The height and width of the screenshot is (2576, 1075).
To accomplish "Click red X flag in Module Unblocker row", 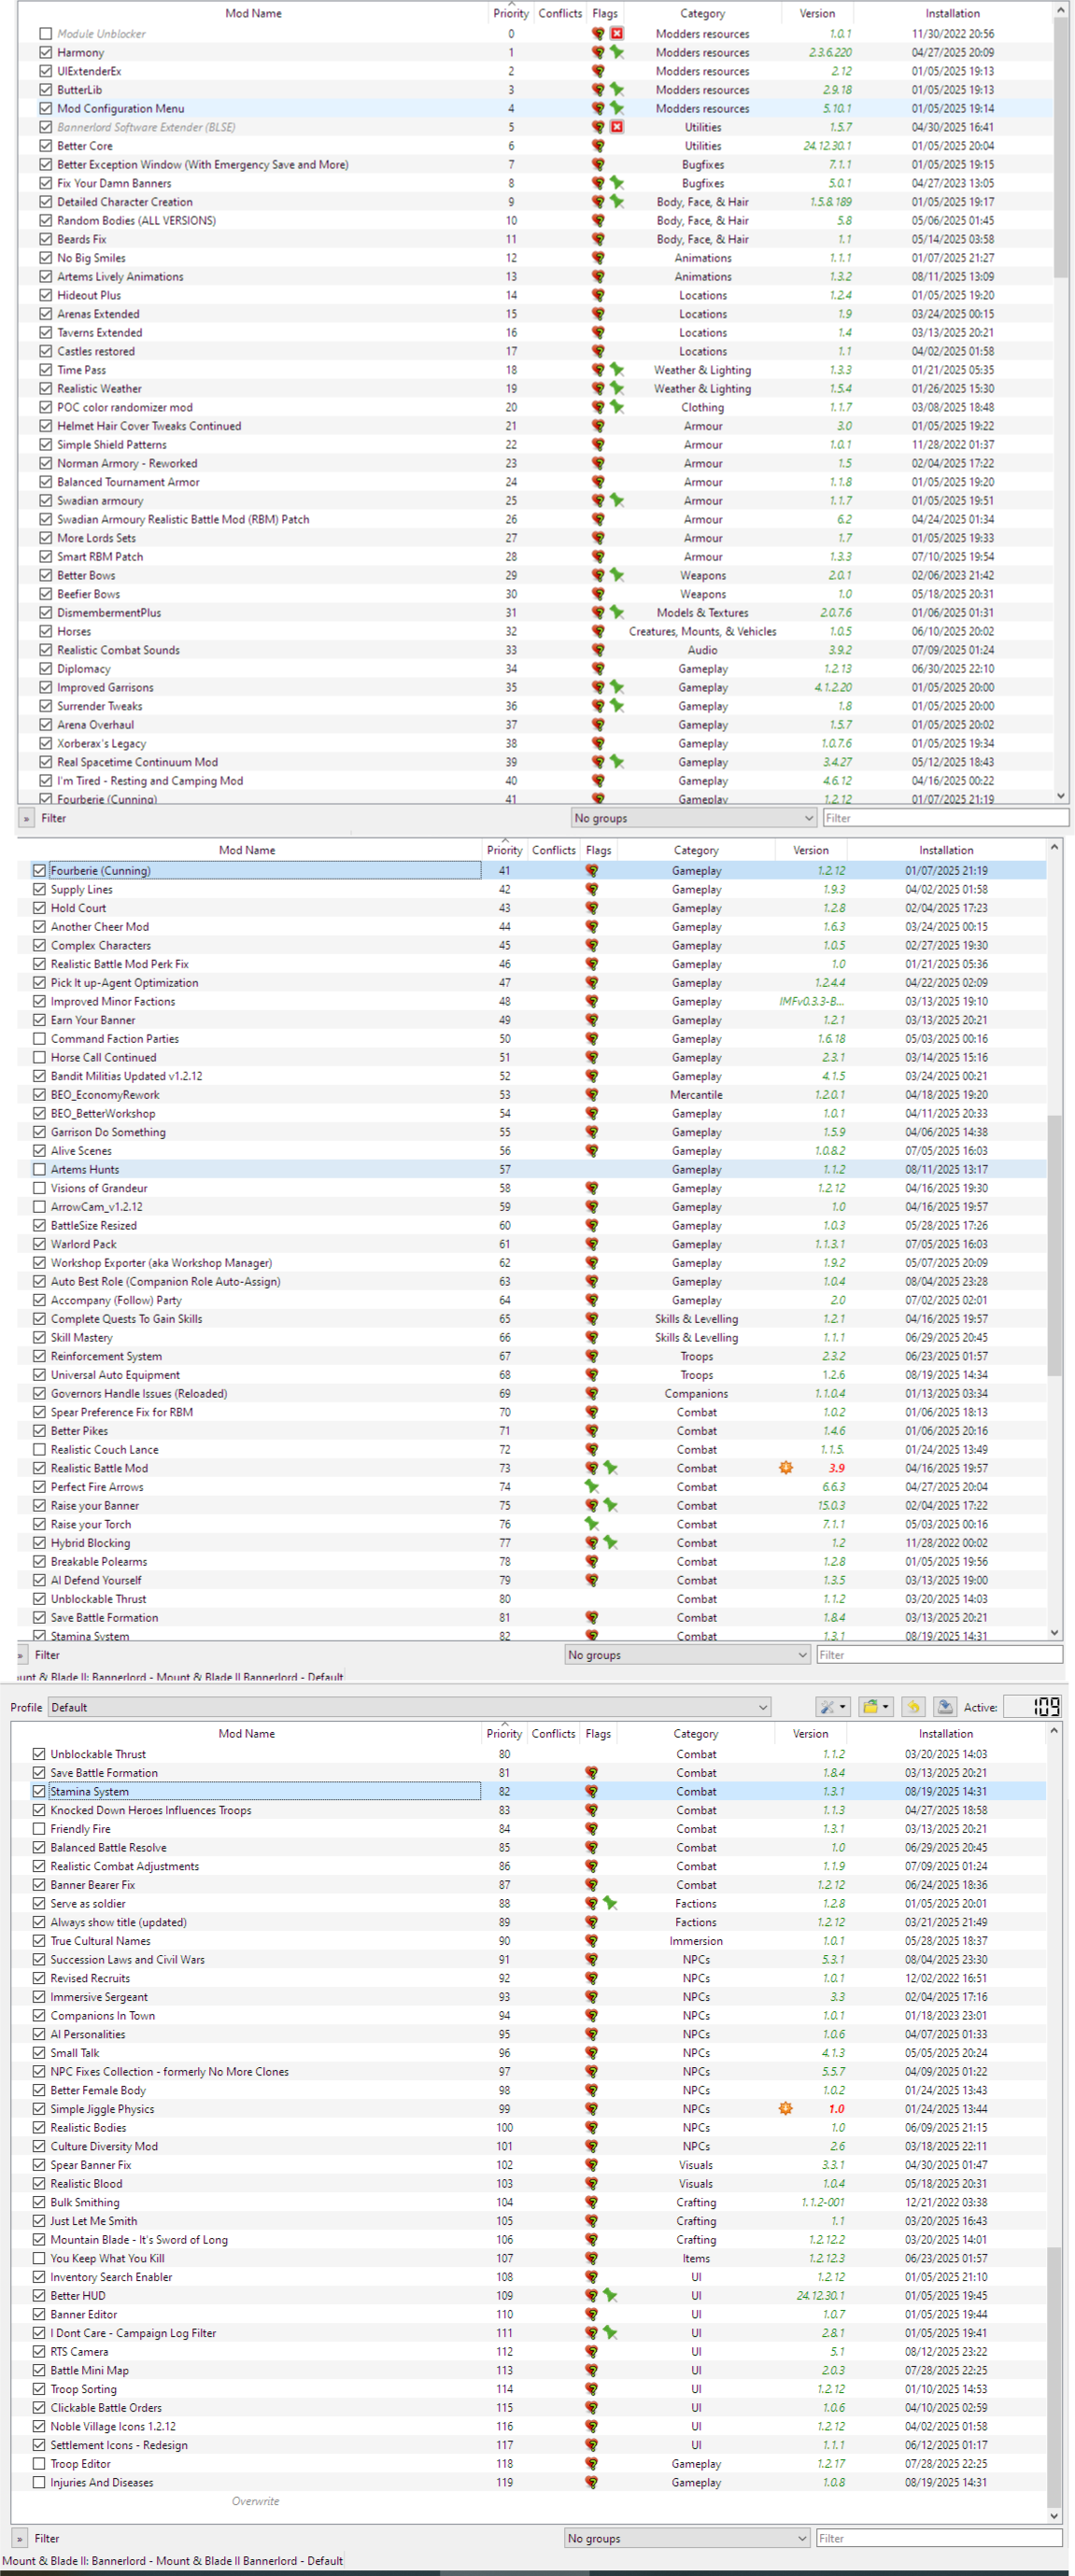I will point(617,34).
